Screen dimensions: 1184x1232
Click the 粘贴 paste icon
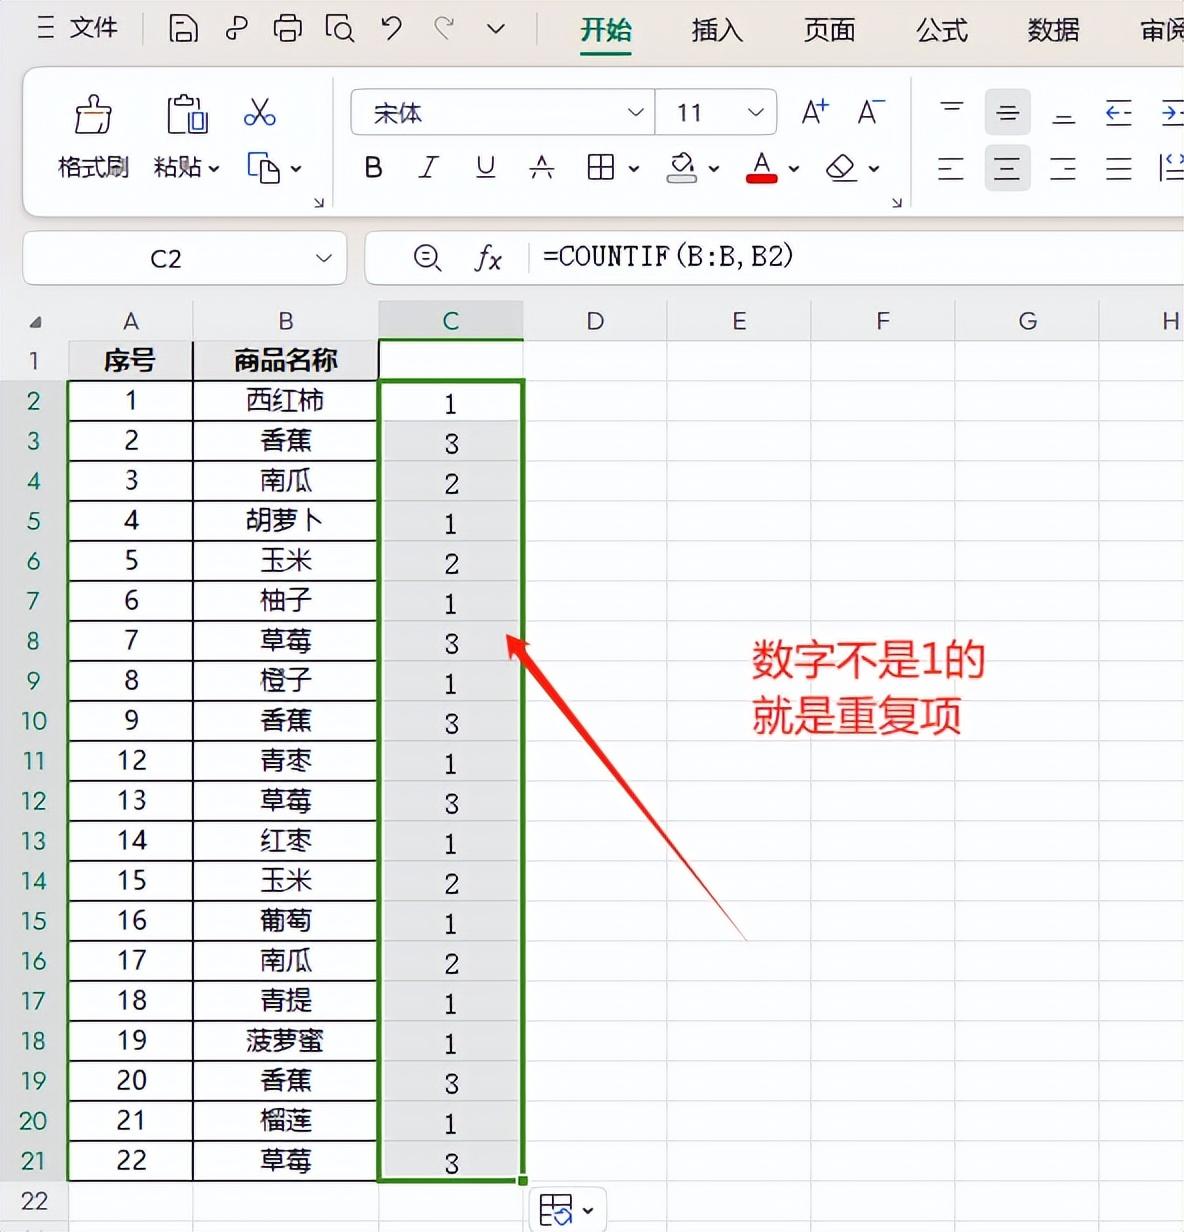[187, 115]
